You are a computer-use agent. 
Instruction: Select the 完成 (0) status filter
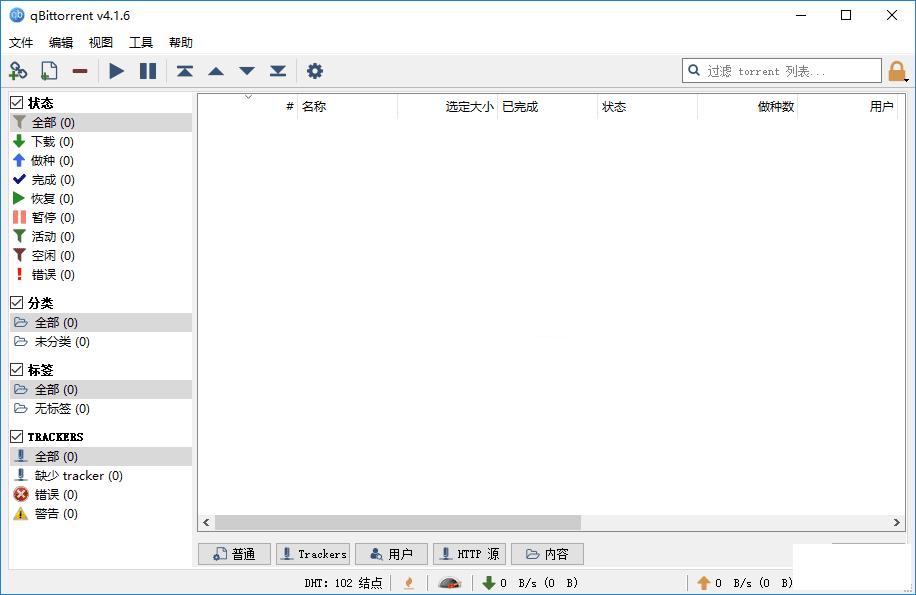click(100, 180)
